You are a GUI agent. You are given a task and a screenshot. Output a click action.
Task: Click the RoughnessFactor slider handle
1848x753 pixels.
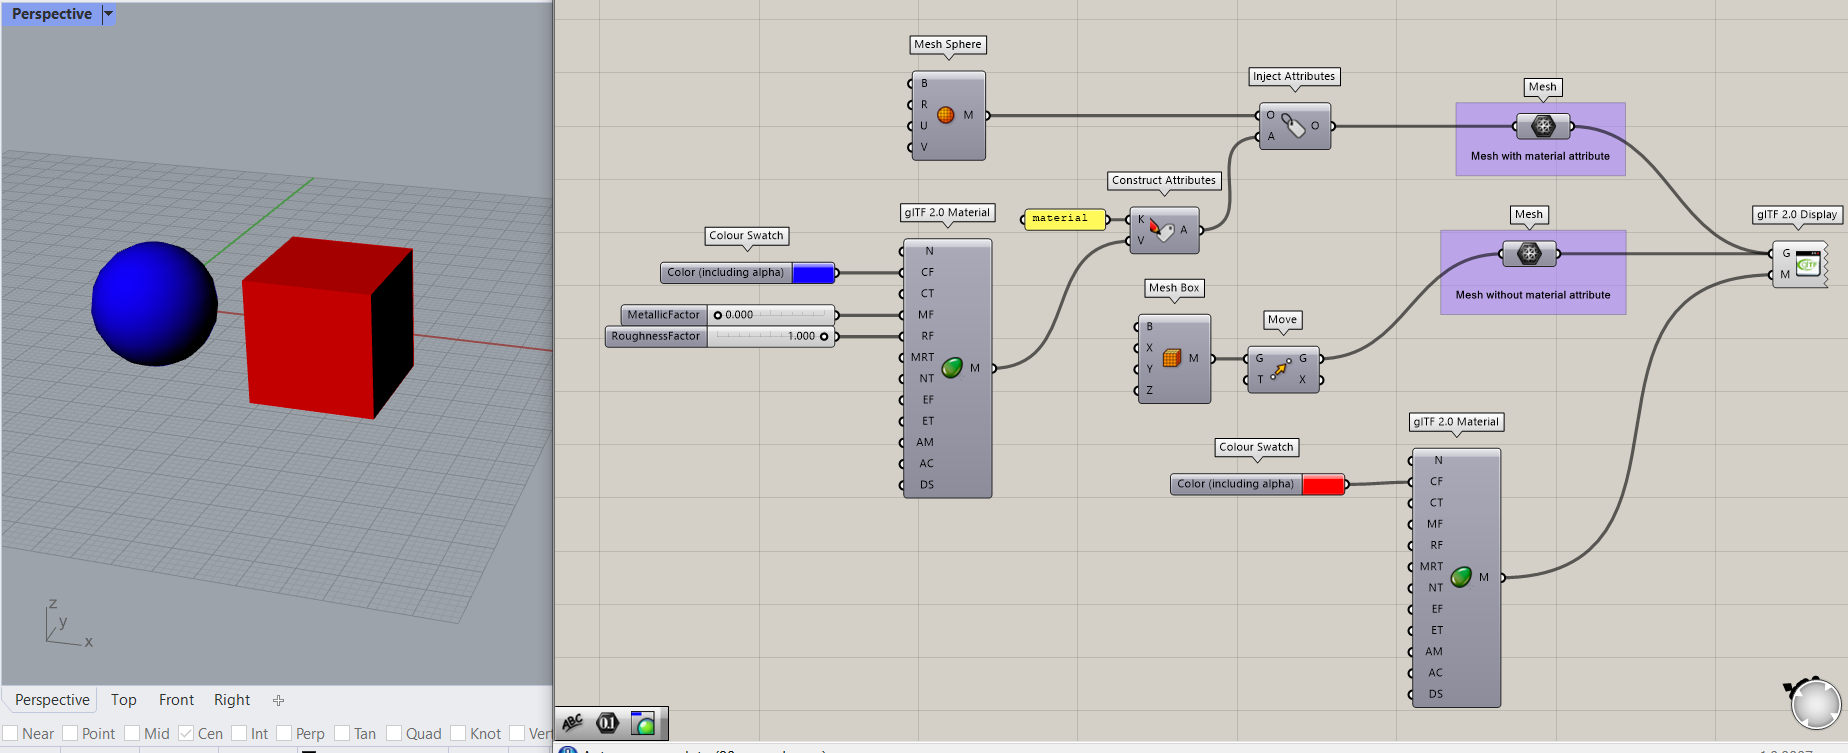point(824,337)
